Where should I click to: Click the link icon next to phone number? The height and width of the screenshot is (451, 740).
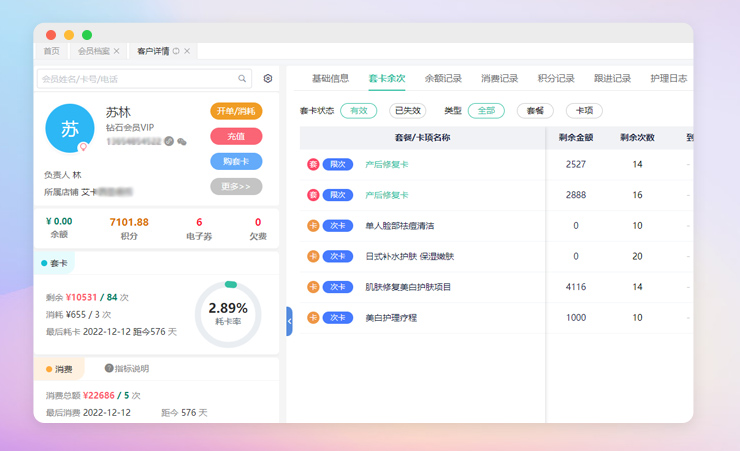pyautogui.click(x=169, y=141)
